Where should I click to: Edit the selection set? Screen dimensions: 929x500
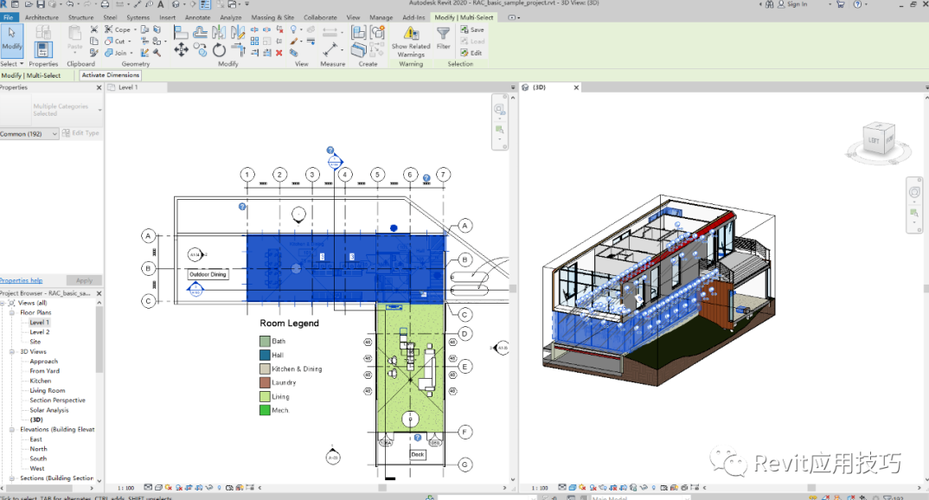coord(471,53)
